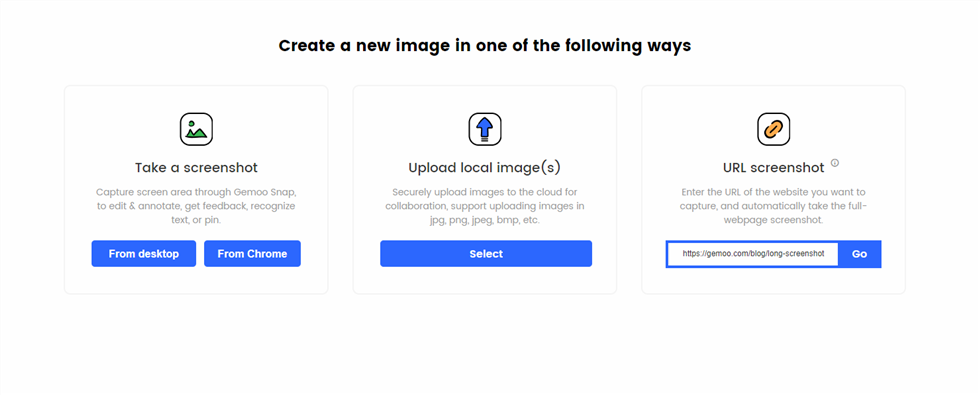Click the Take a screenshot heading
This screenshot has height=395, width=980.
[196, 168]
